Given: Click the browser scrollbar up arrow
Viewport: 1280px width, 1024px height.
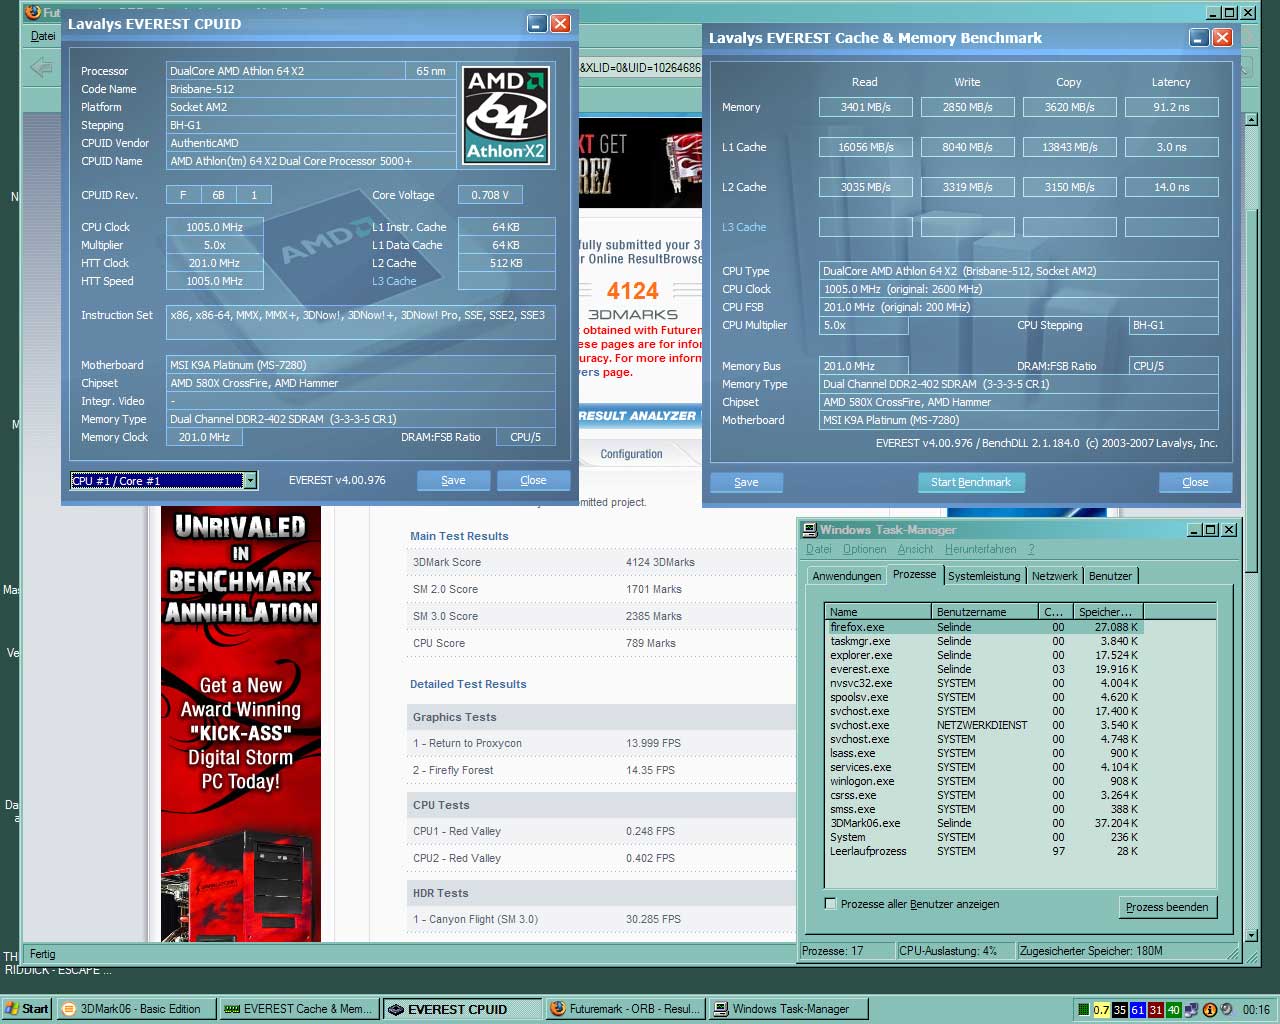Looking at the screenshot, I should (x=1251, y=119).
